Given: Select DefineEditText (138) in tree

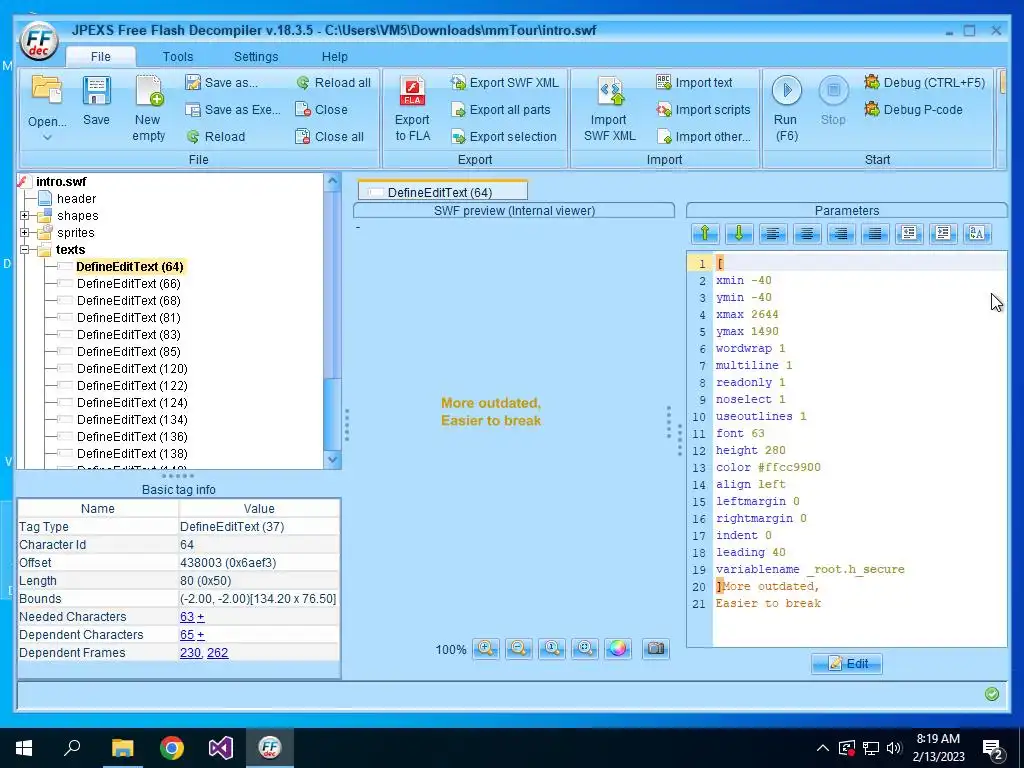Looking at the screenshot, I should [132, 453].
